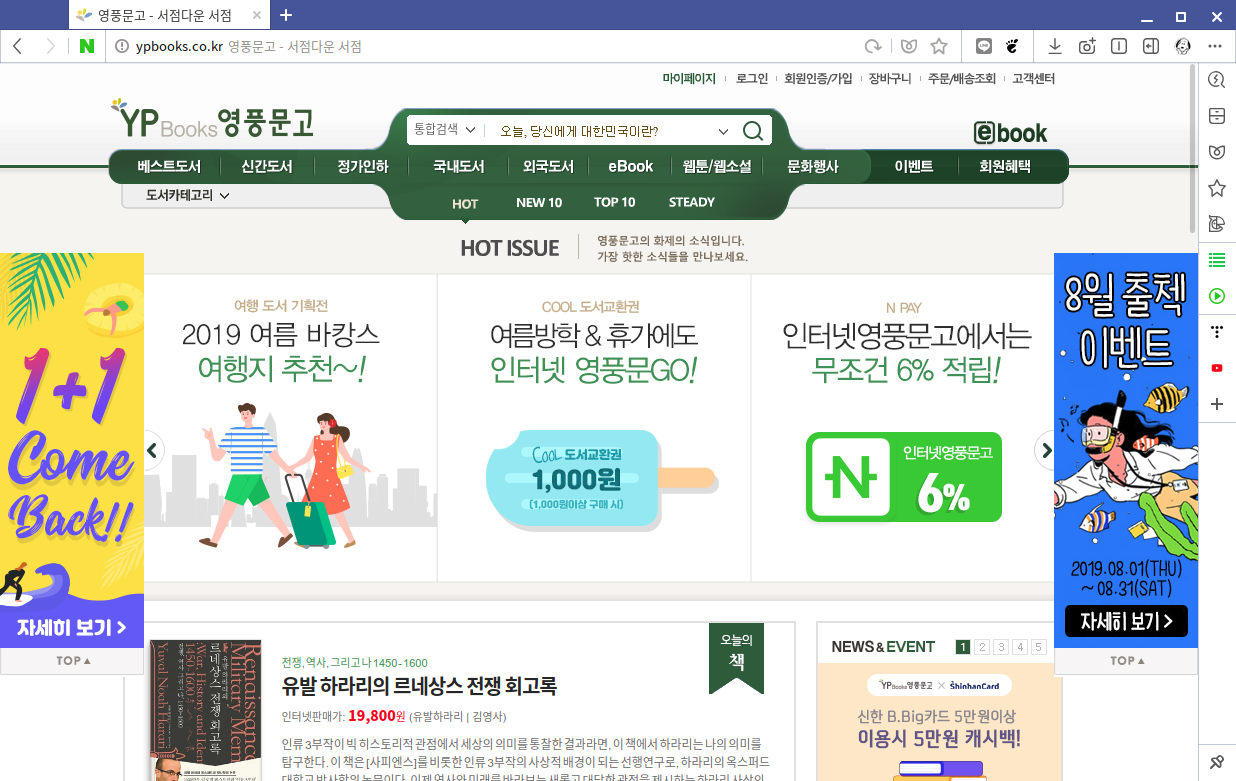Screen dimensions: 1236x781
Task: Bookmark this page with the star icon
Action: pos(938,46)
